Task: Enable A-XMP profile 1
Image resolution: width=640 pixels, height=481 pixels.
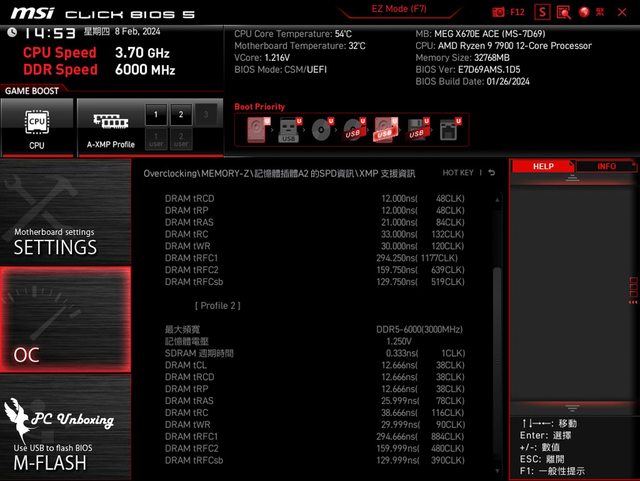Action: [x=155, y=115]
